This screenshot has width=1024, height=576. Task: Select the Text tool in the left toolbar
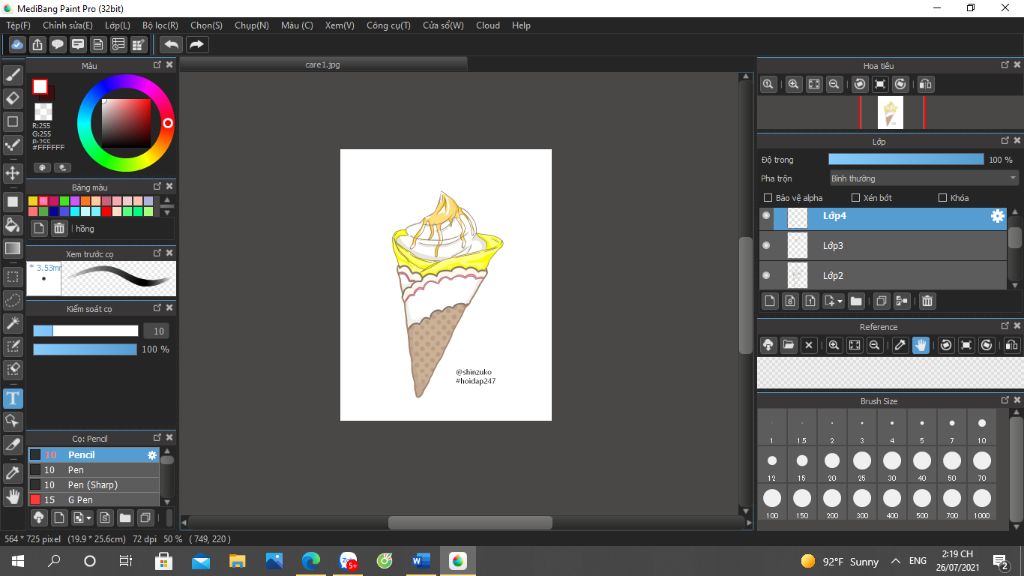pyautogui.click(x=13, y=398)
